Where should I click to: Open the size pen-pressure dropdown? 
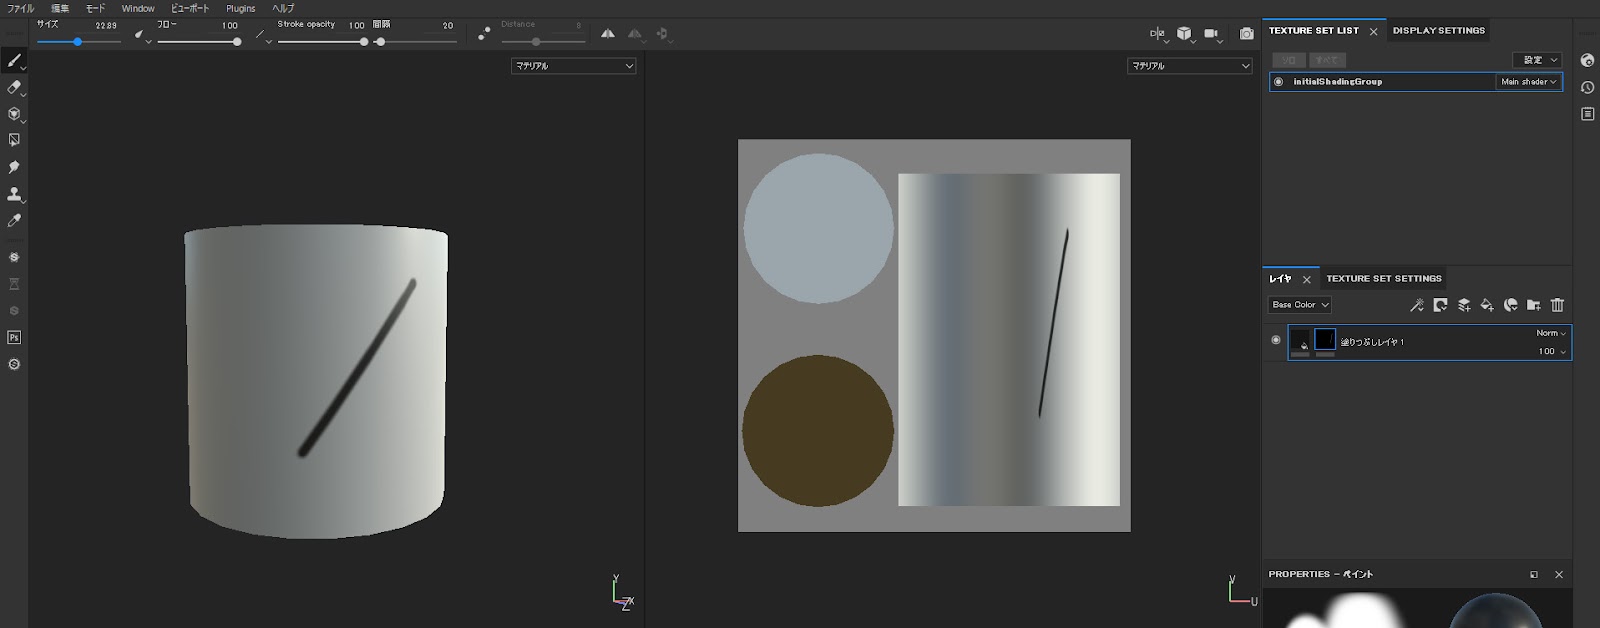pyautogui.click(x=141, y=35)
